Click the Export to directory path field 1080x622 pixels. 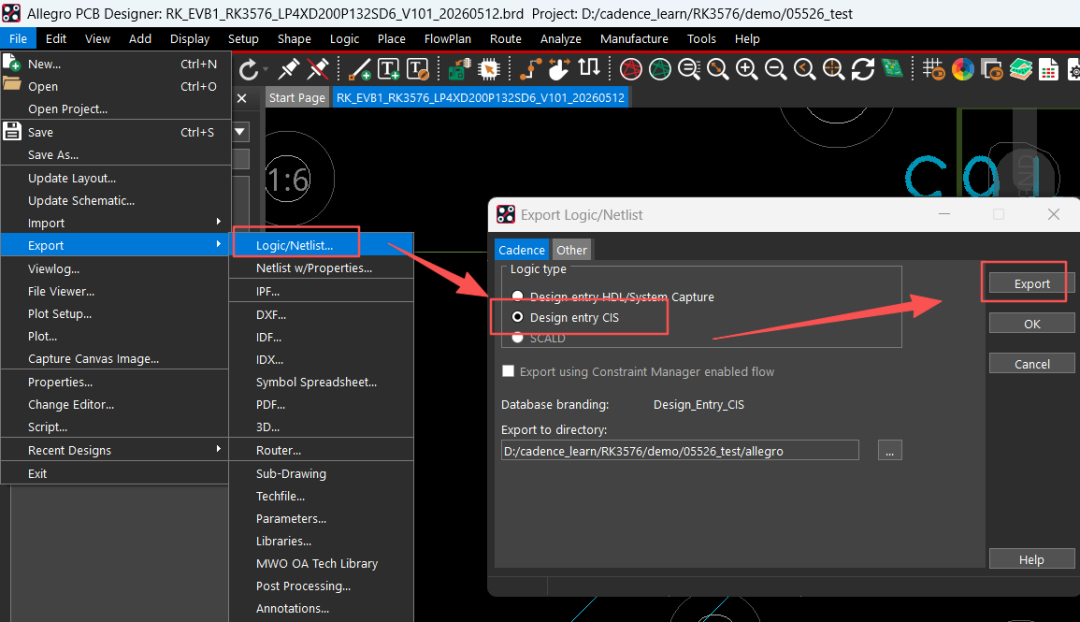coord(680,450)
